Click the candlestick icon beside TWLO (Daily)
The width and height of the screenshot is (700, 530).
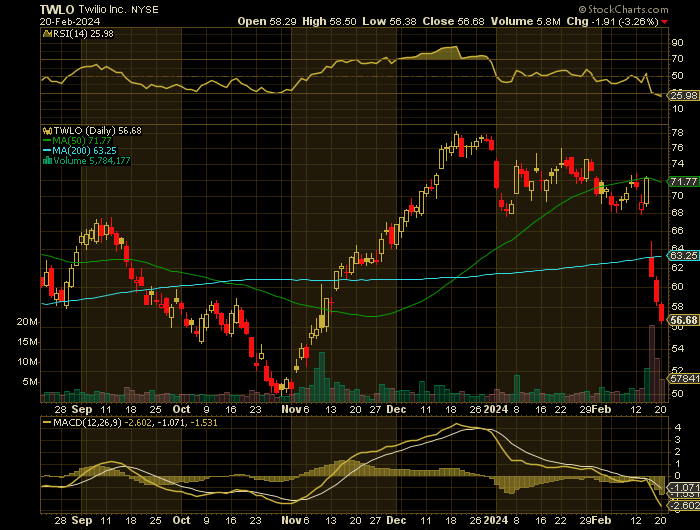coord(47,131)
